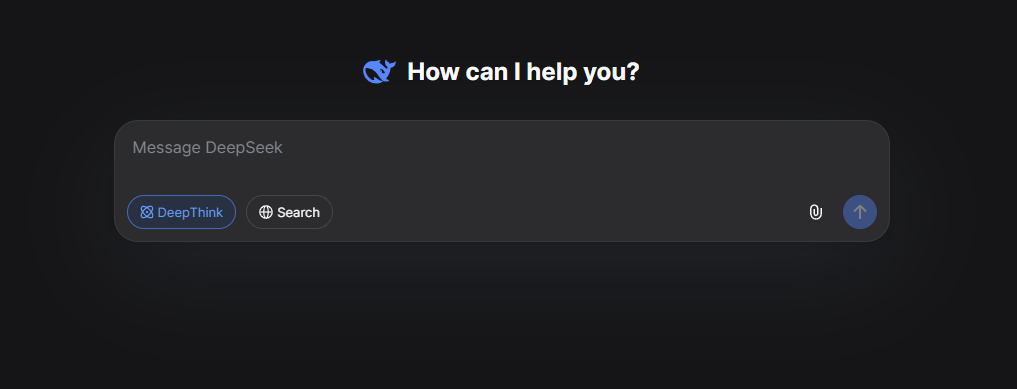This screenshot has height=389, width=1017.
Task: Toggle the highlighted DeepThink pill off
Action: point(182,212)
